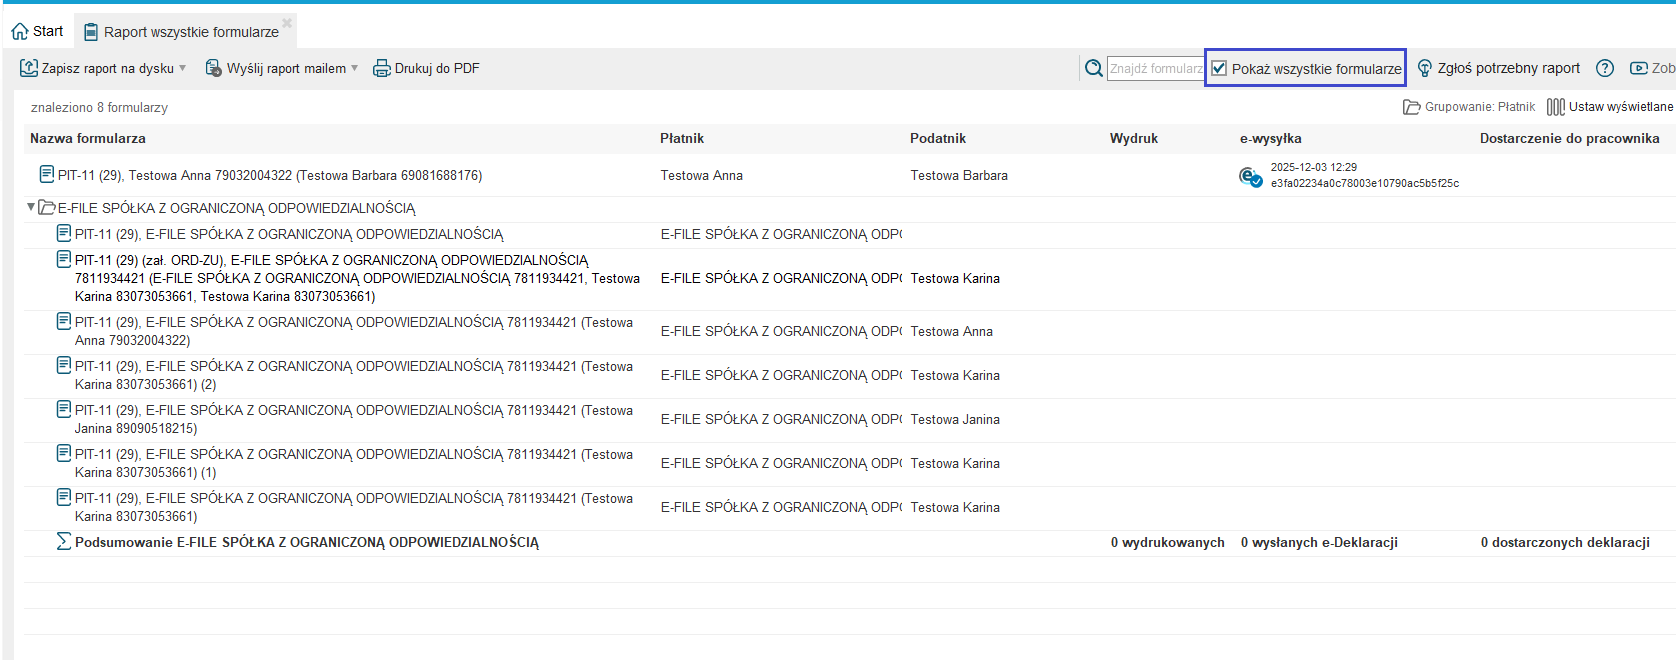Click the Podatnik column header

938,138
